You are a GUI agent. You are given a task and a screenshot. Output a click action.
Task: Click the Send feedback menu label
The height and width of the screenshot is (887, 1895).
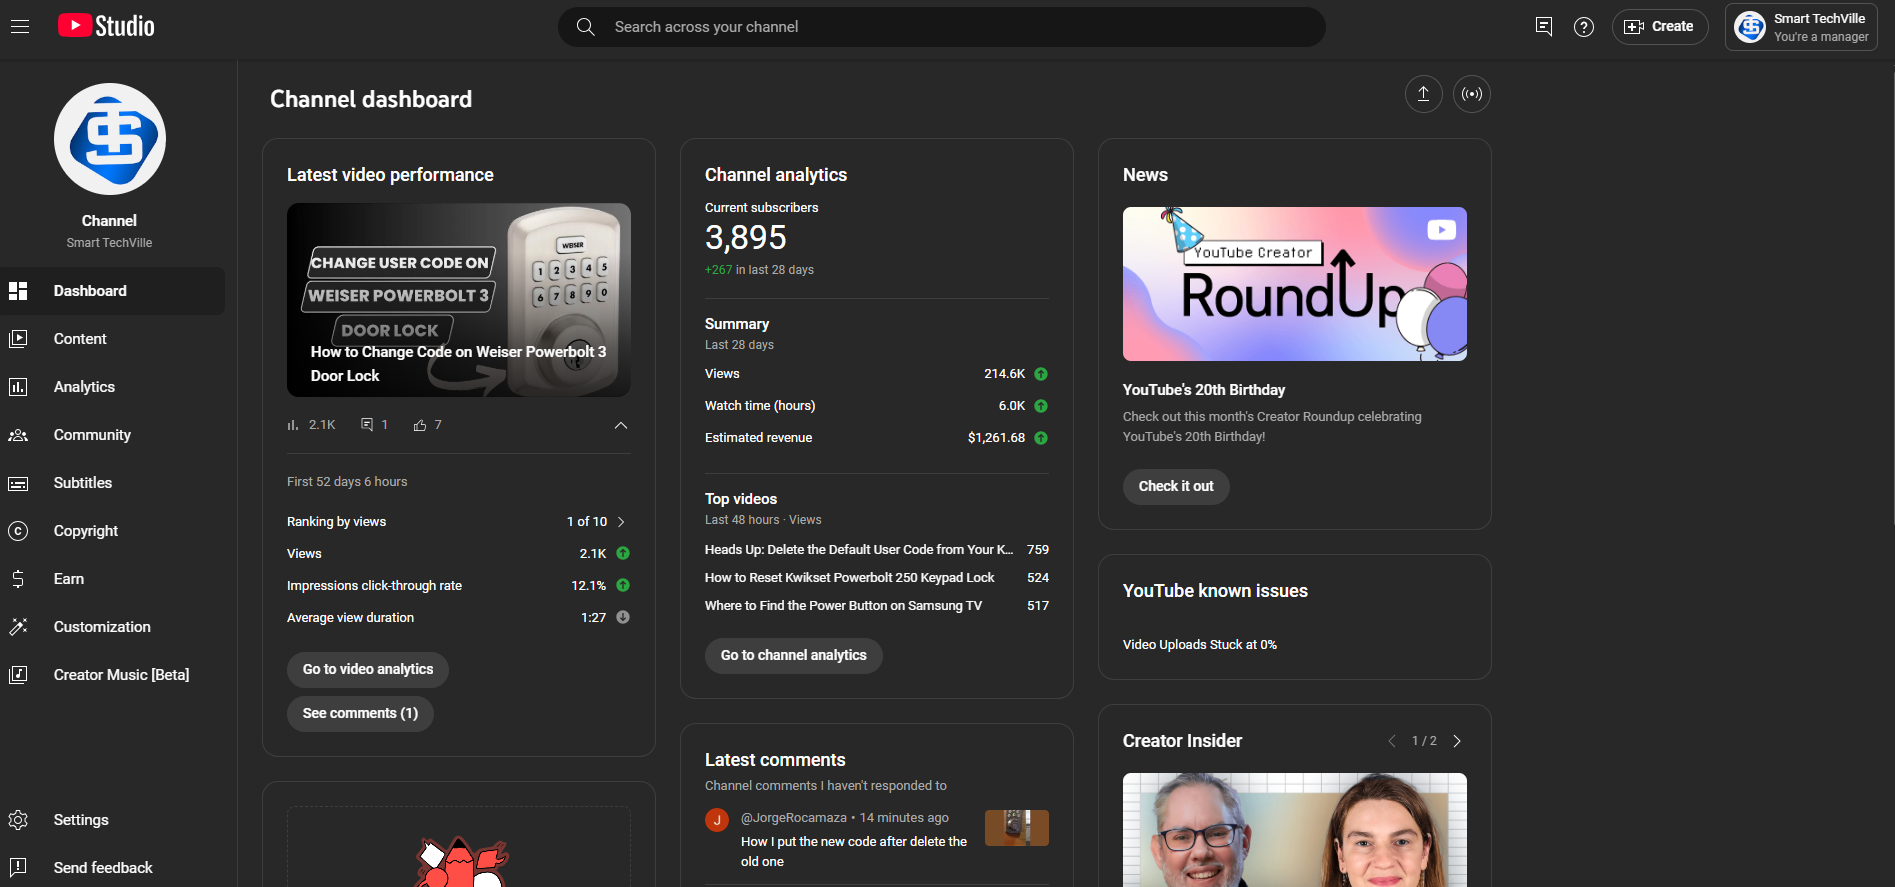tap(103, 868)
